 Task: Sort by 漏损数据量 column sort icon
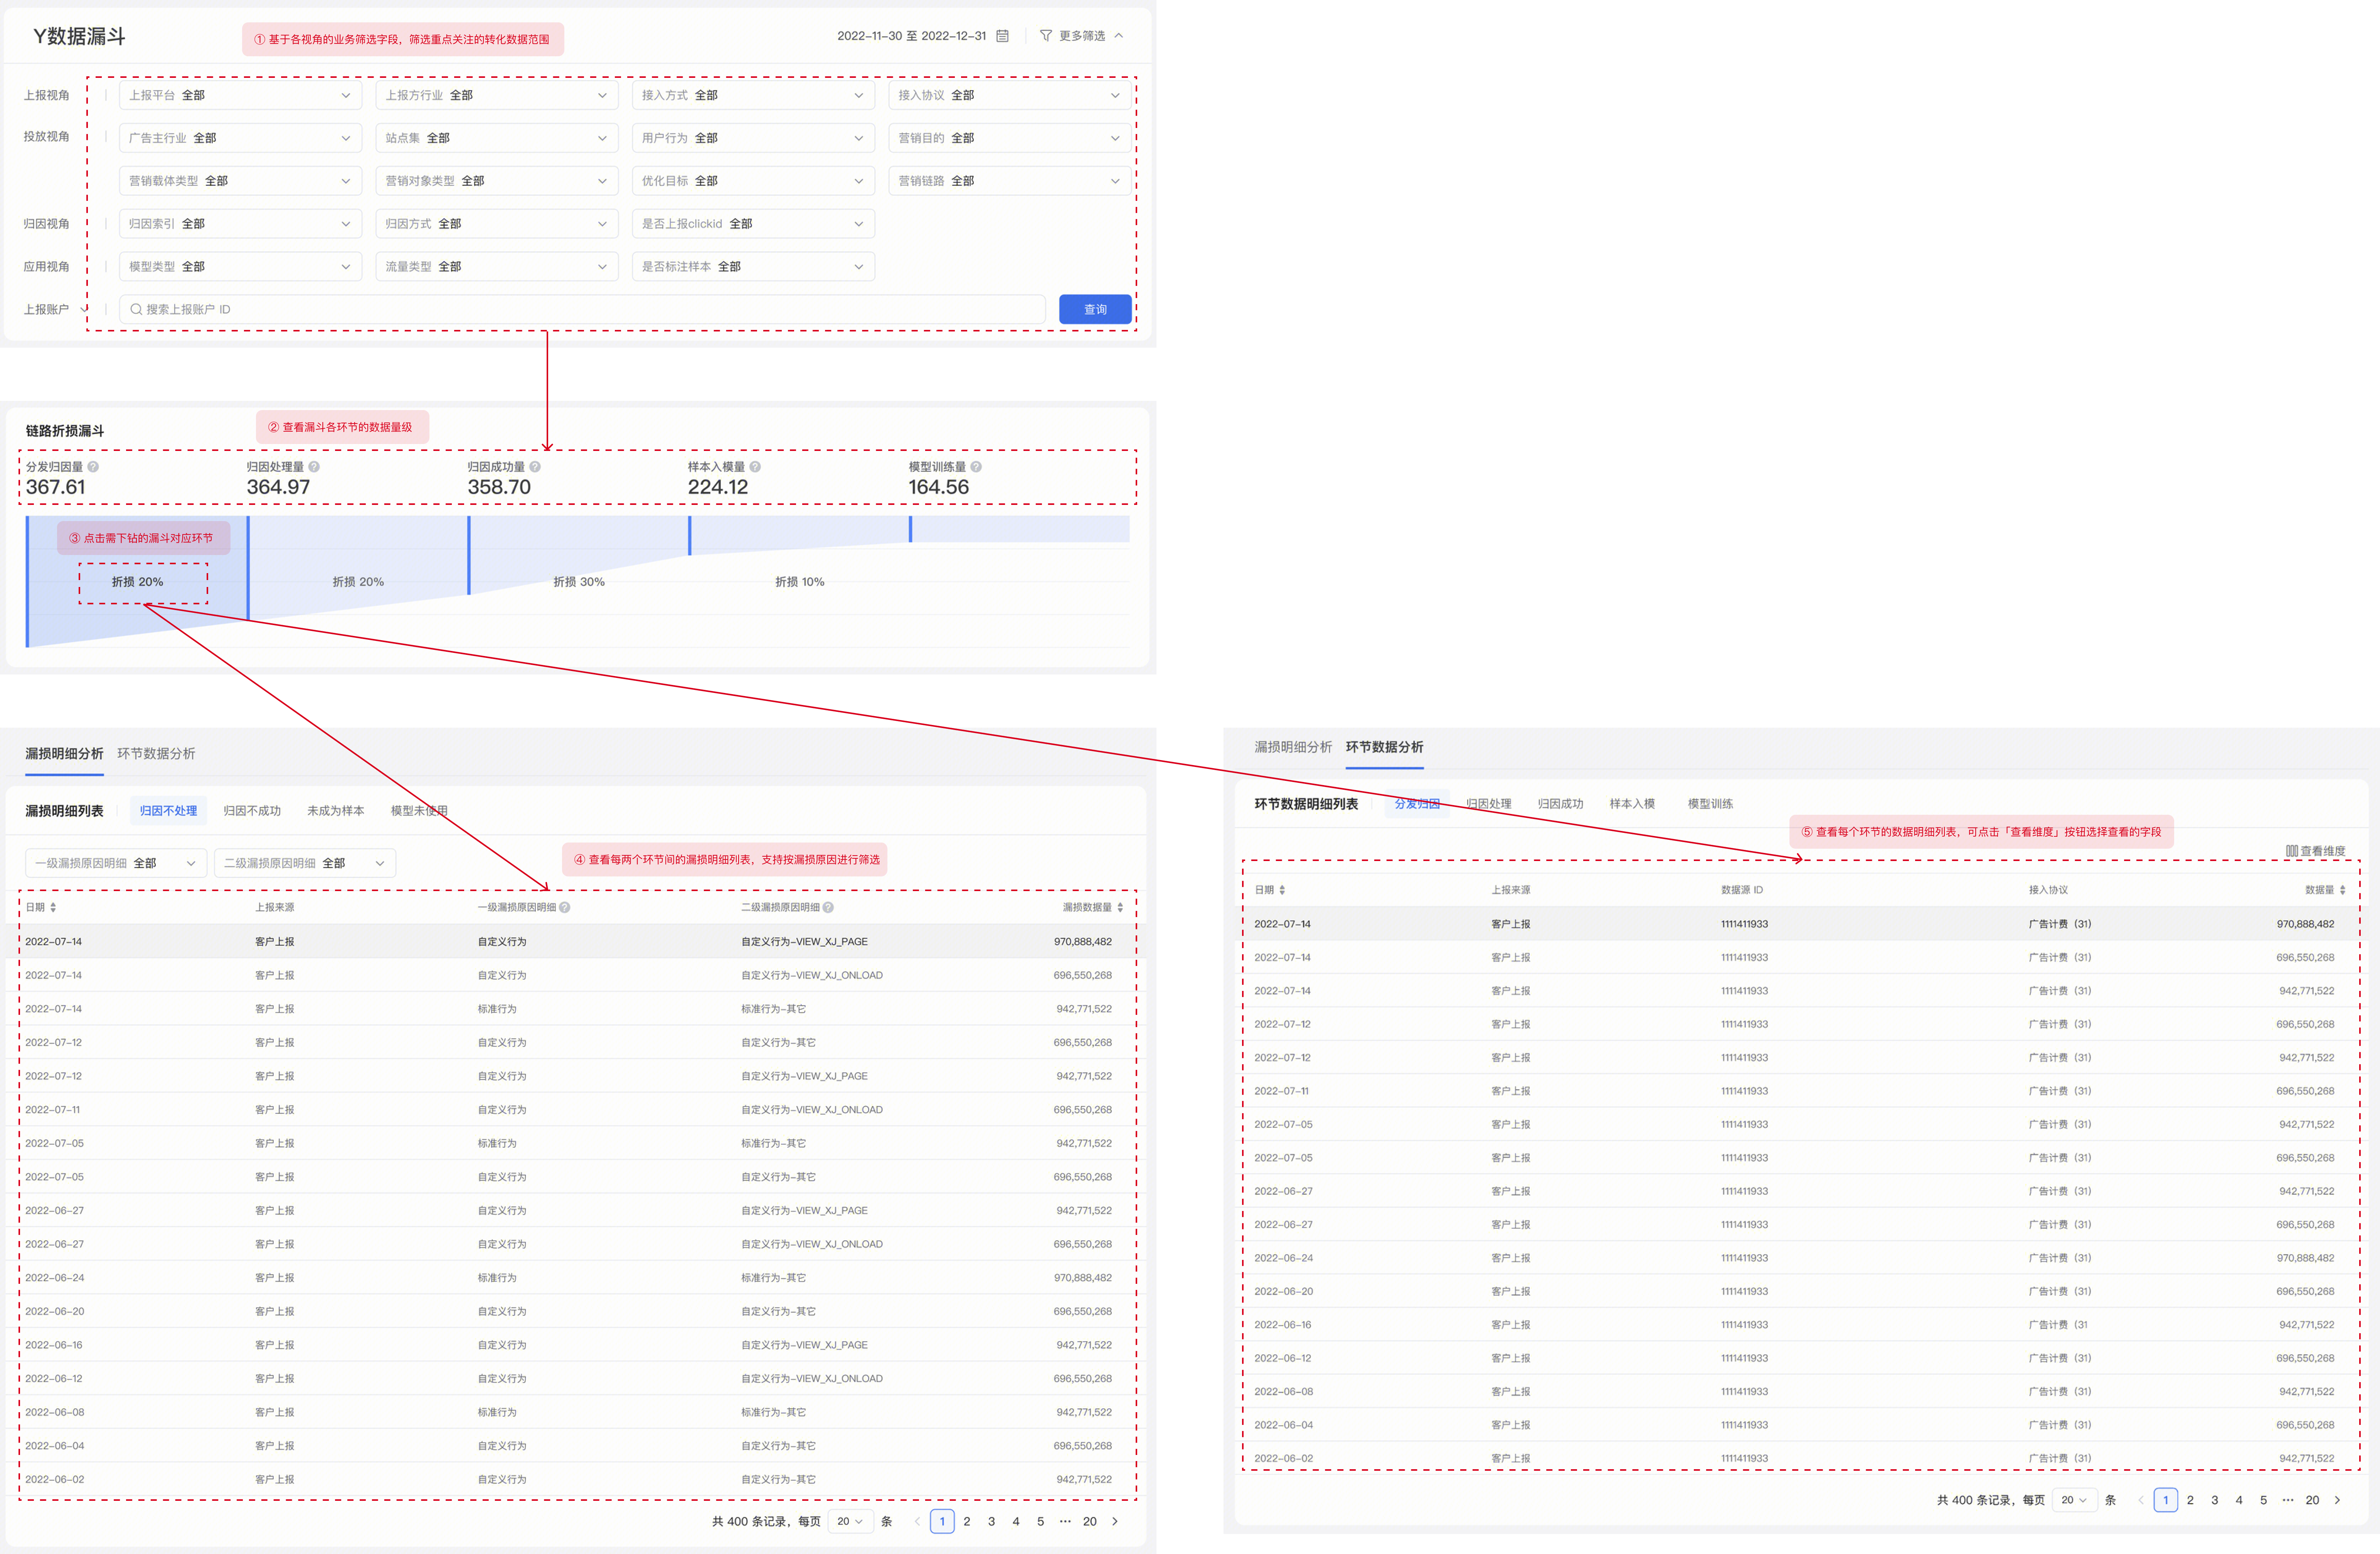pyautogui.click(x=1120, y=907)
